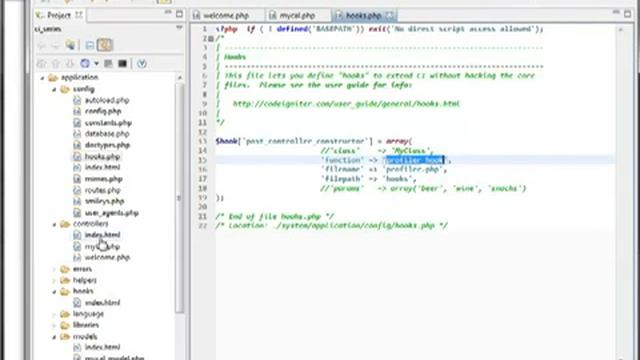The image size is (640, 360).
Task: Click the $hook variable on line 13
Action: [x=227, y=141]
